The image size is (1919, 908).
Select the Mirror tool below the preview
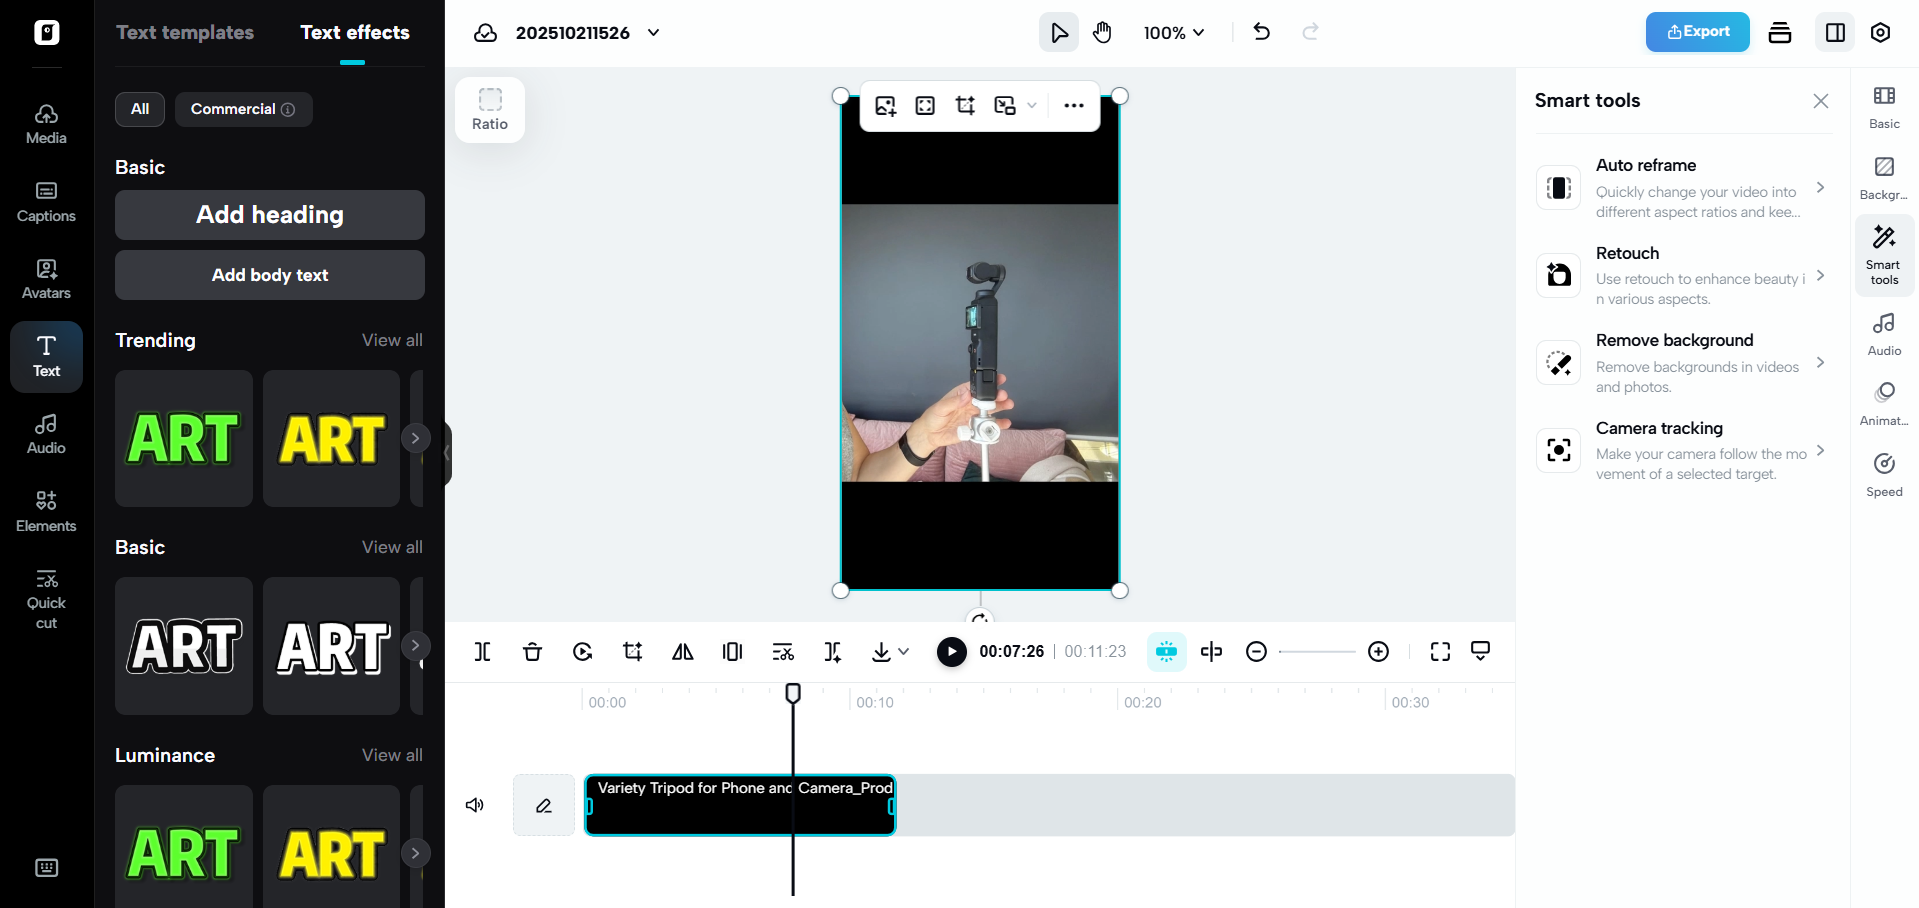[682, 651]
